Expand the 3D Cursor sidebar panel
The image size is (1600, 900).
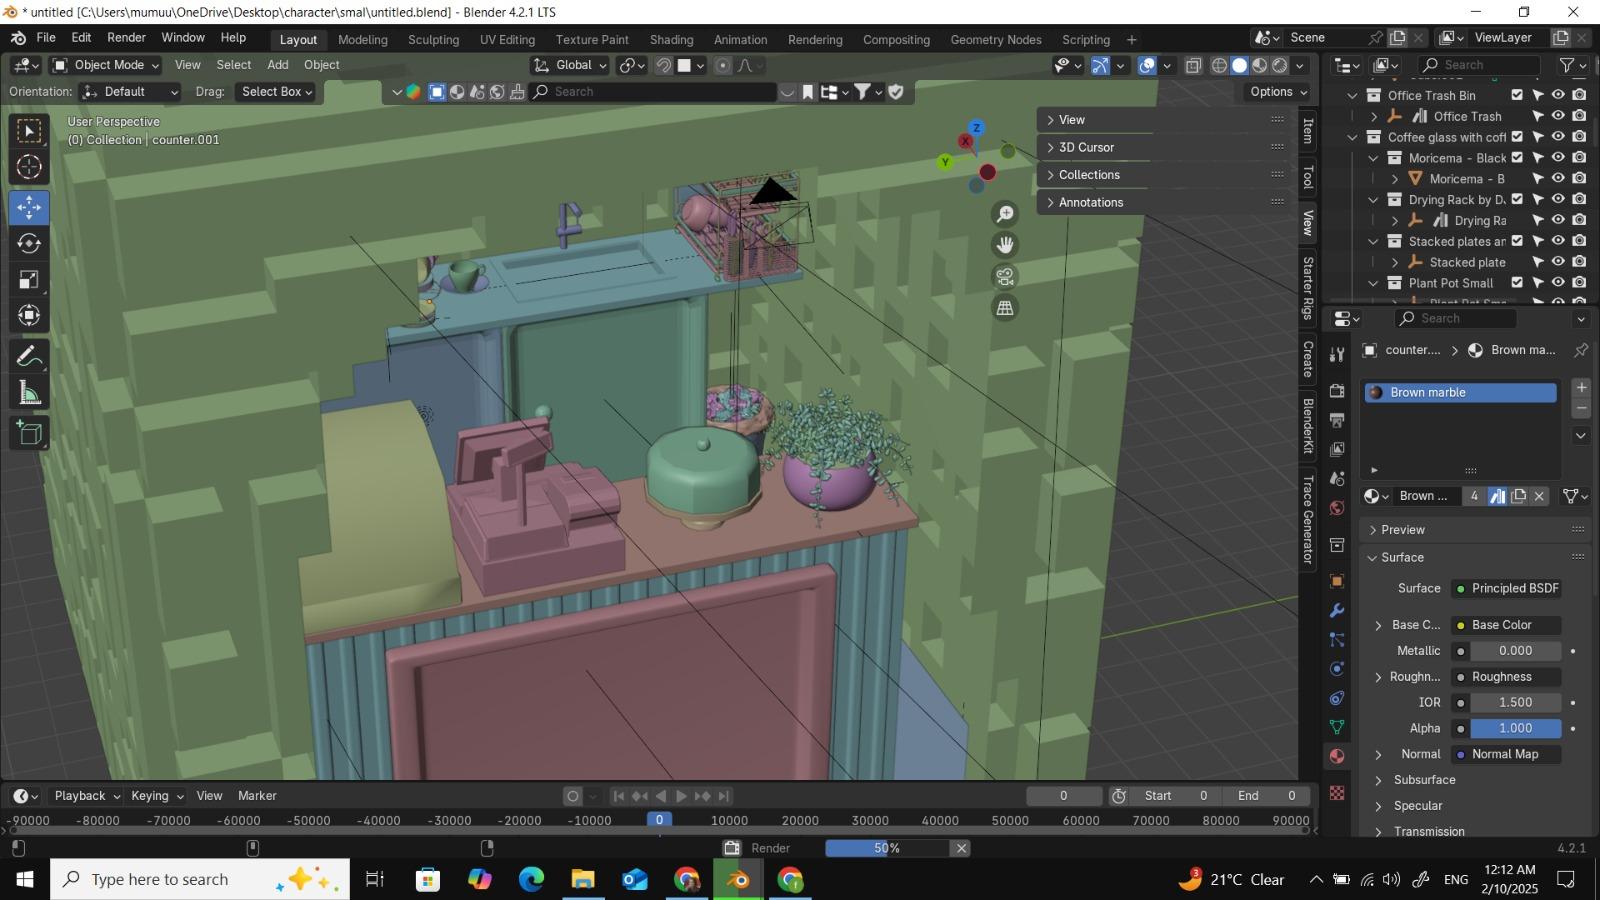tap(1086, 147)
